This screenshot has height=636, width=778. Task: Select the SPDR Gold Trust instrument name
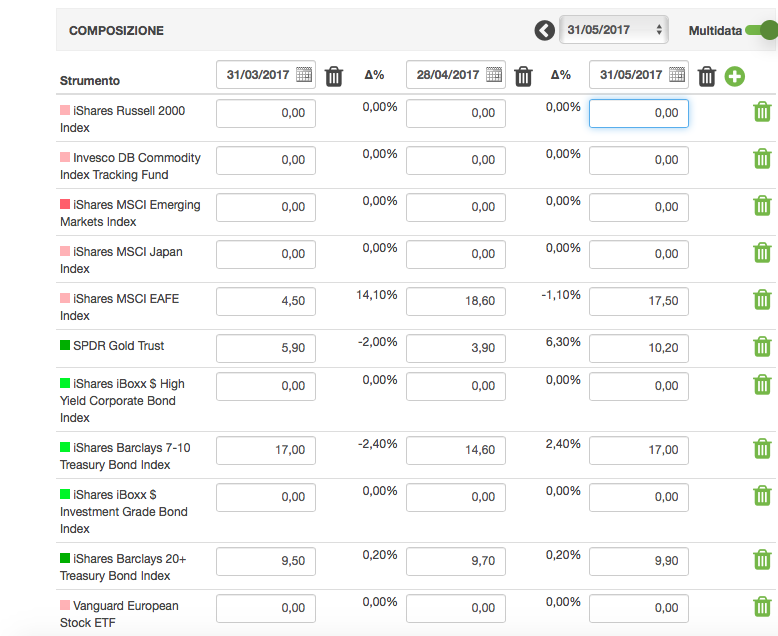[x=119, y=346]
